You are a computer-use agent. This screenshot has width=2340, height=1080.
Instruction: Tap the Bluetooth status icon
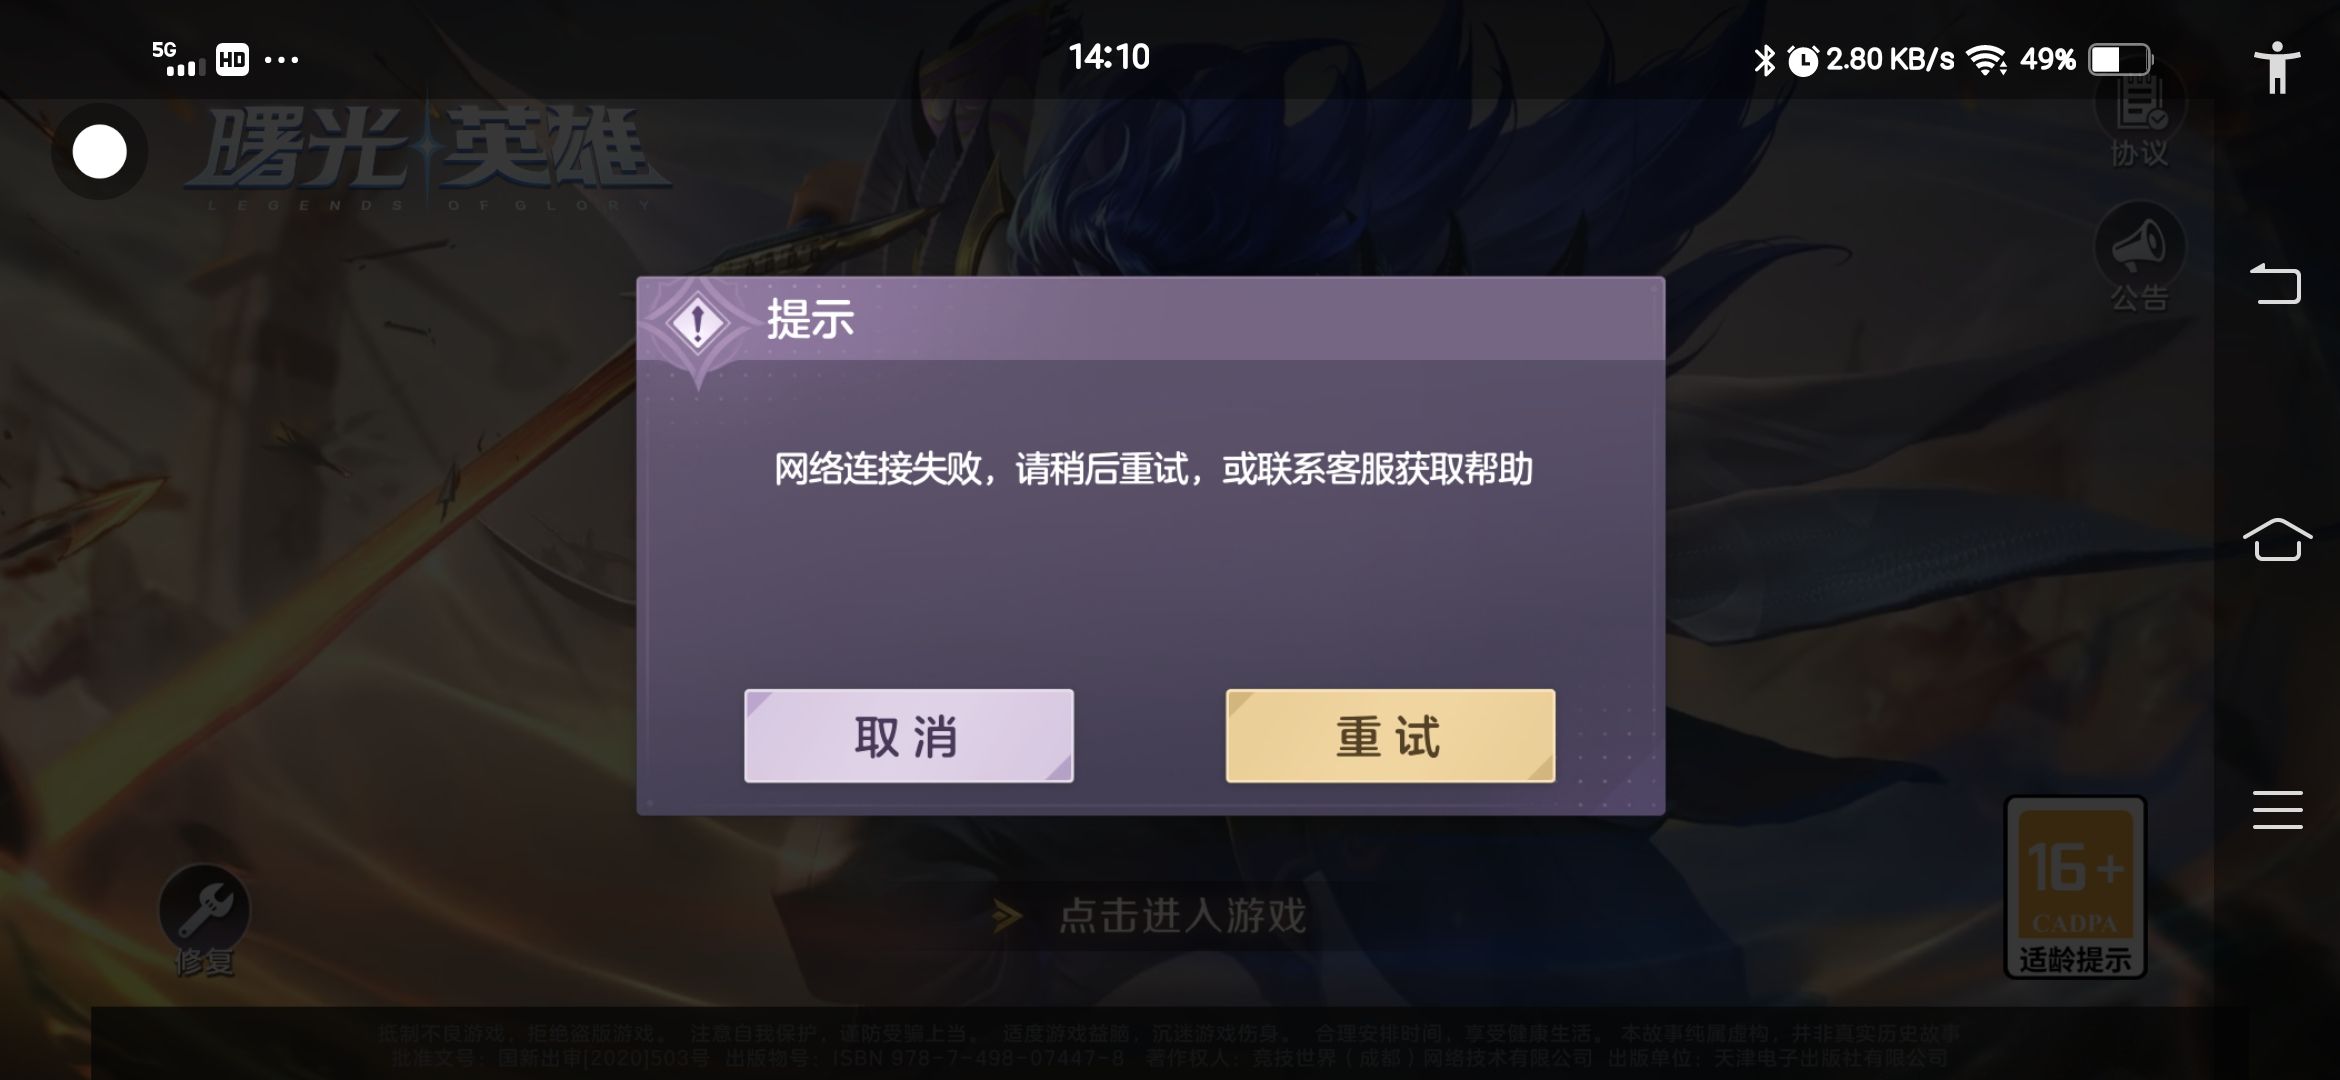1764,60
